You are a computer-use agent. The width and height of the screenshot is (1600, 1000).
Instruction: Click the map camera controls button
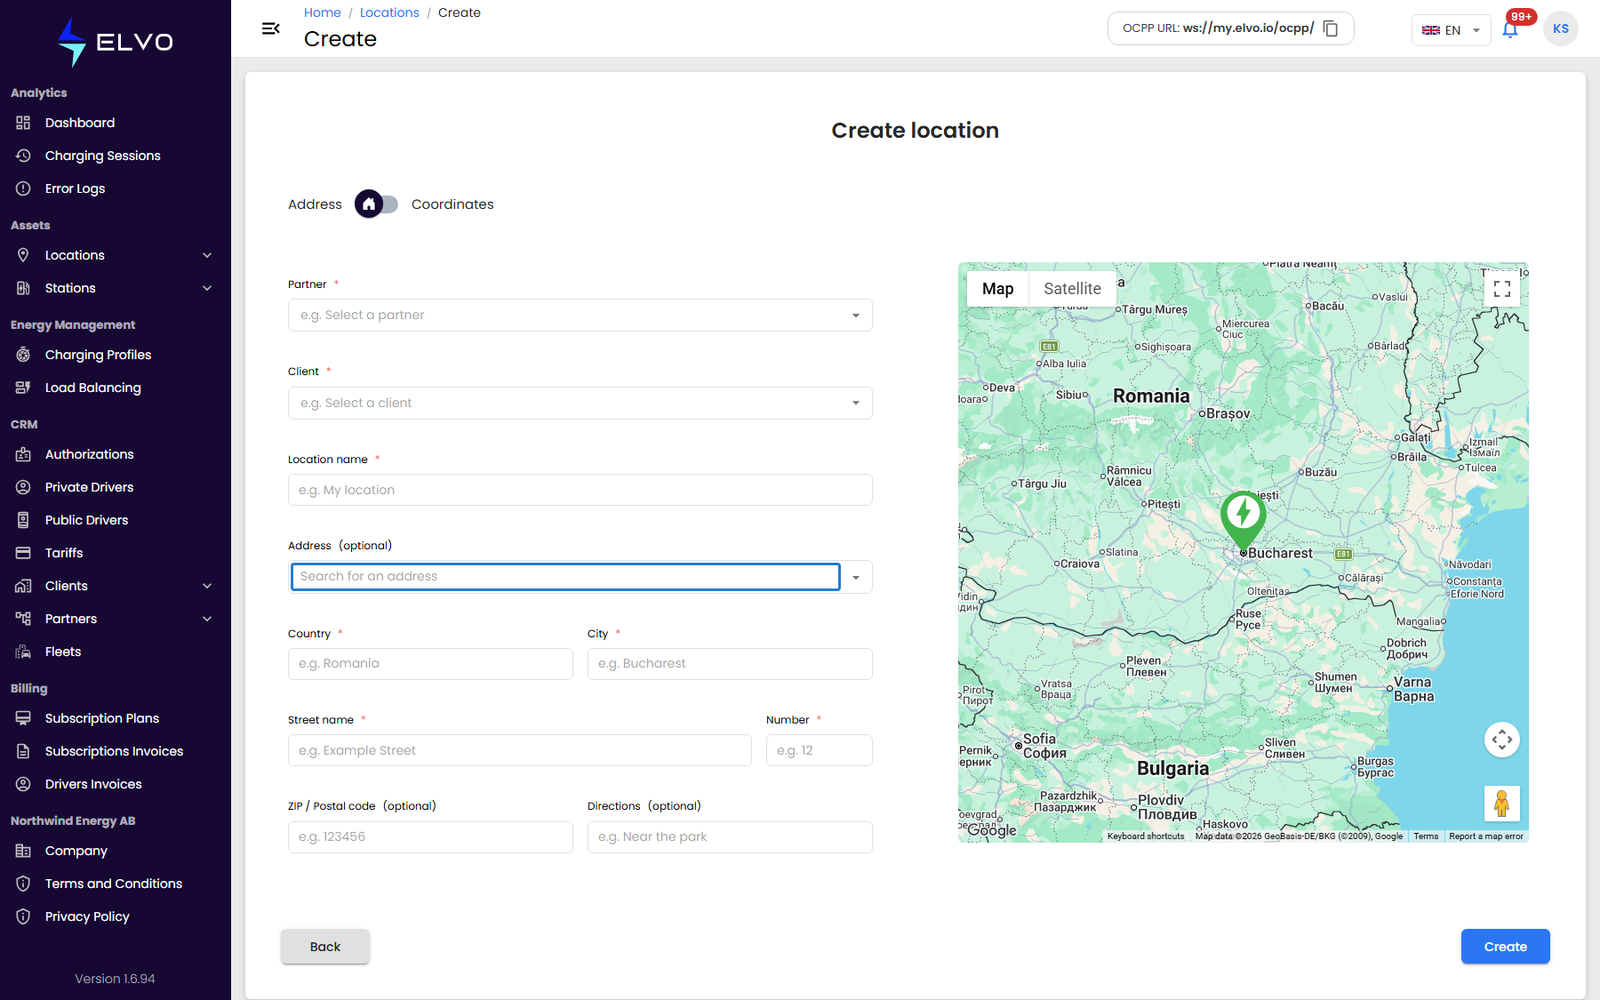coord(1501,740)
